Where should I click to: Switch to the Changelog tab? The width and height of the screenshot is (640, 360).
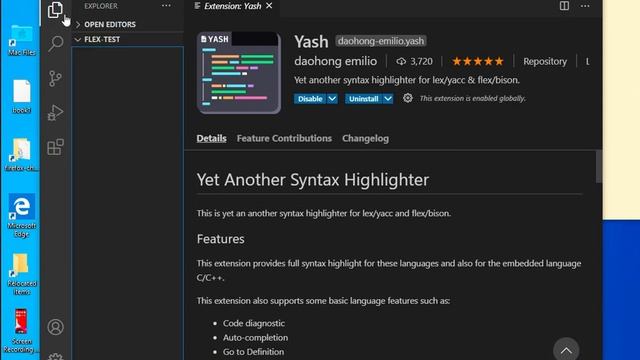[x=365, y=138]
